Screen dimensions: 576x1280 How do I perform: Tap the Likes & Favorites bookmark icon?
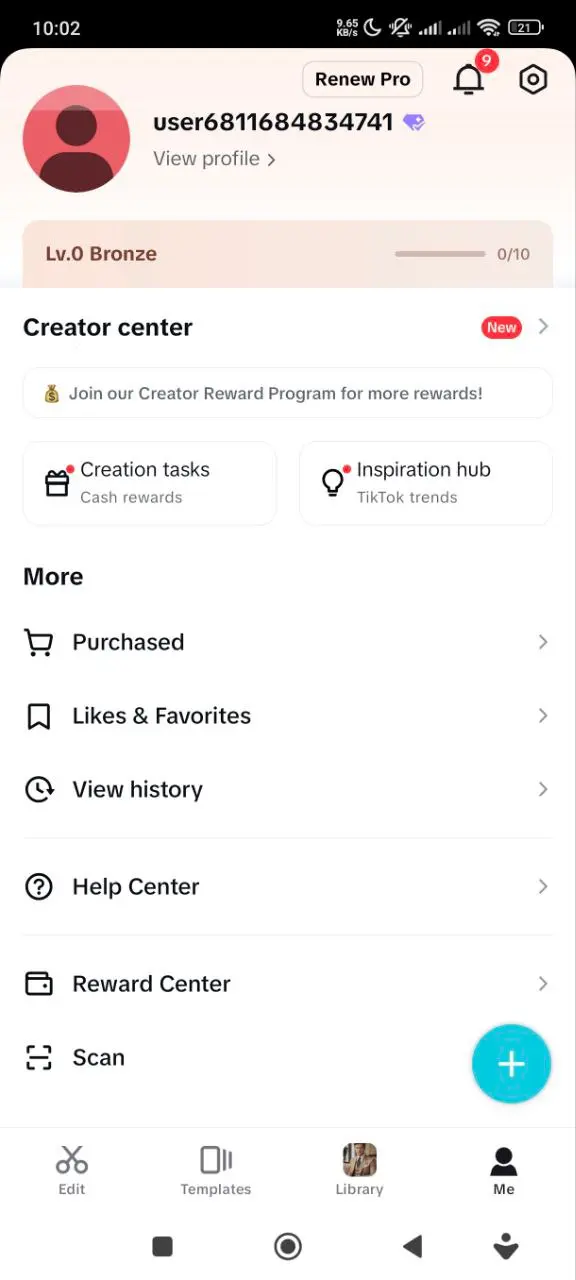[38, 716]
